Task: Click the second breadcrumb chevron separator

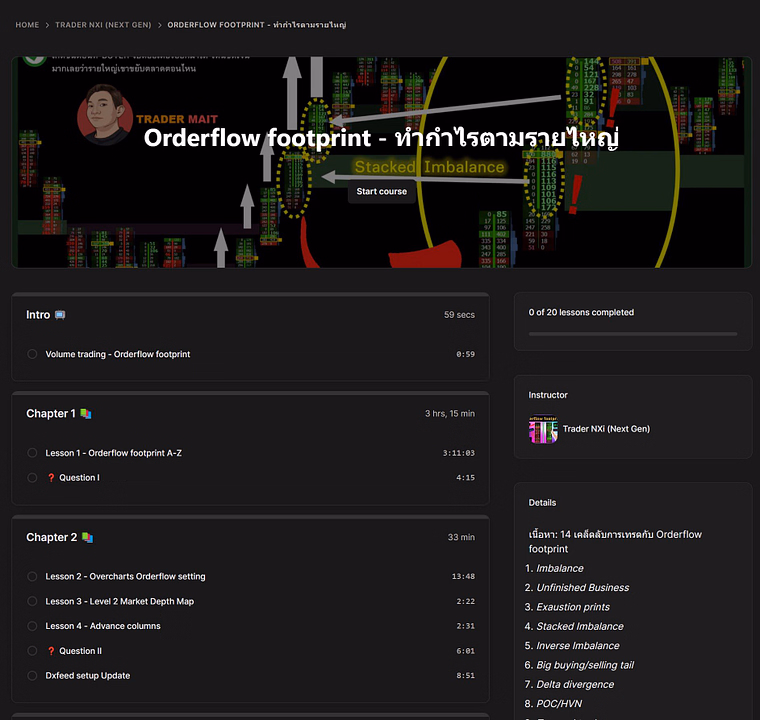Action: coord(159,25)
